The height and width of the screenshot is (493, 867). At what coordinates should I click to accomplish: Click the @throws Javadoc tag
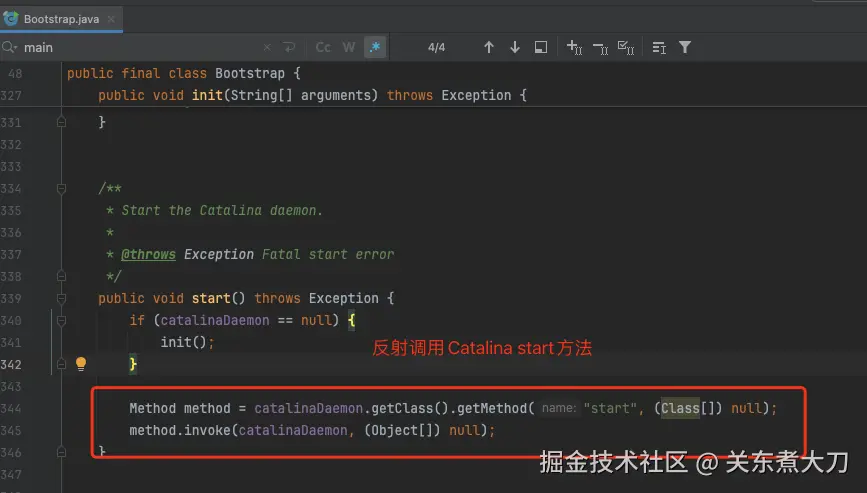(x=148, y=254)
